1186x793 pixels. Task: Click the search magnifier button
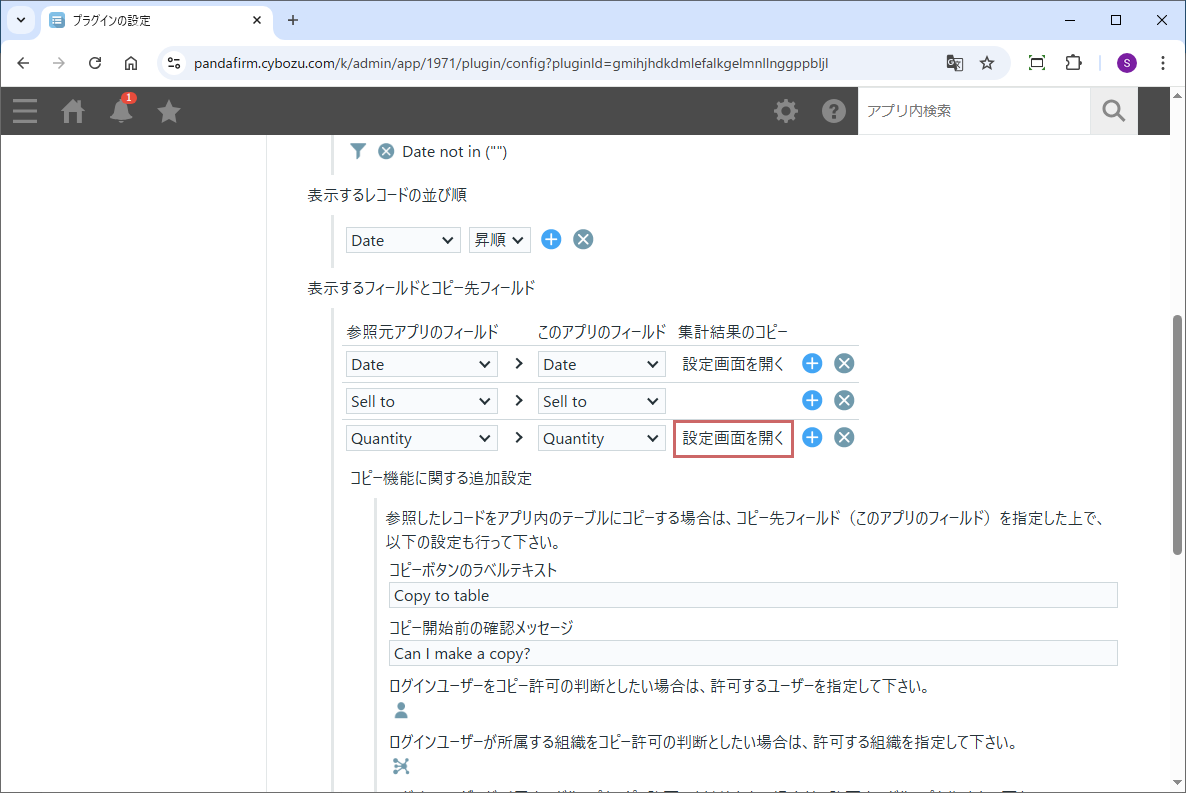[x=1114, y=111]
